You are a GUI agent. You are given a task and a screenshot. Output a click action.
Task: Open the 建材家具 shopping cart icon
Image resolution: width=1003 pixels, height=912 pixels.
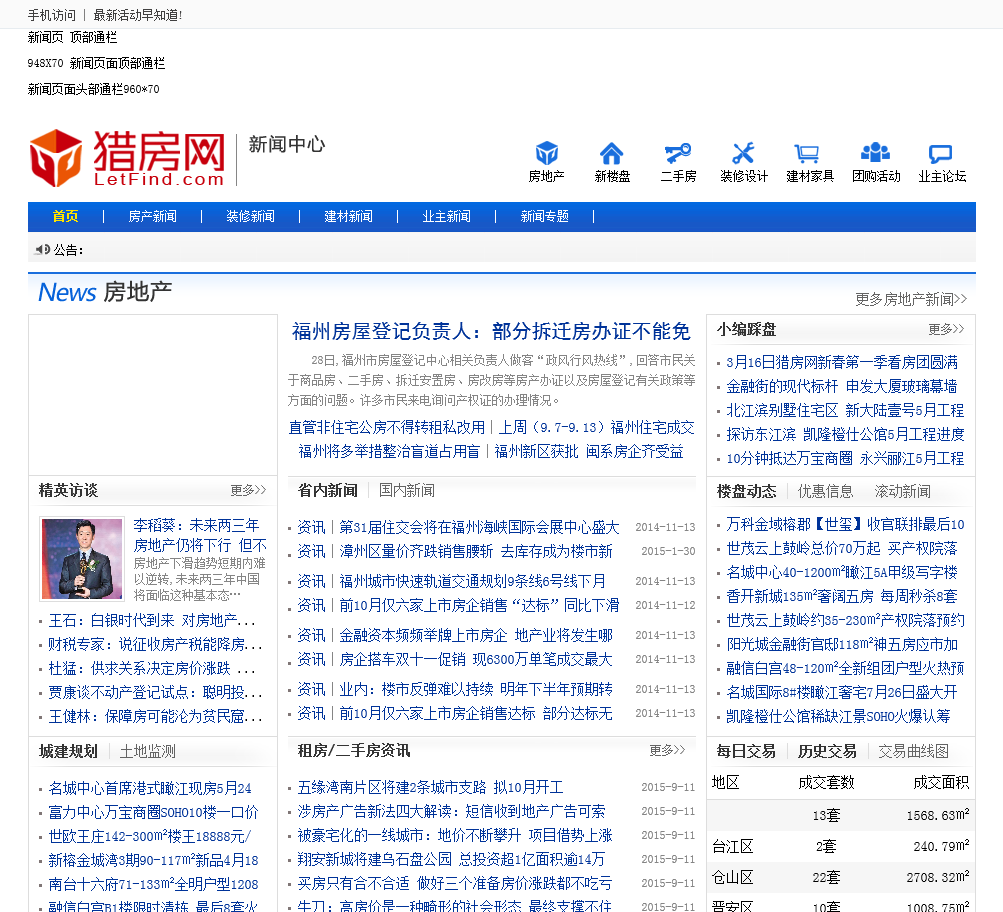pyautogui.click(x=808, y=154)
